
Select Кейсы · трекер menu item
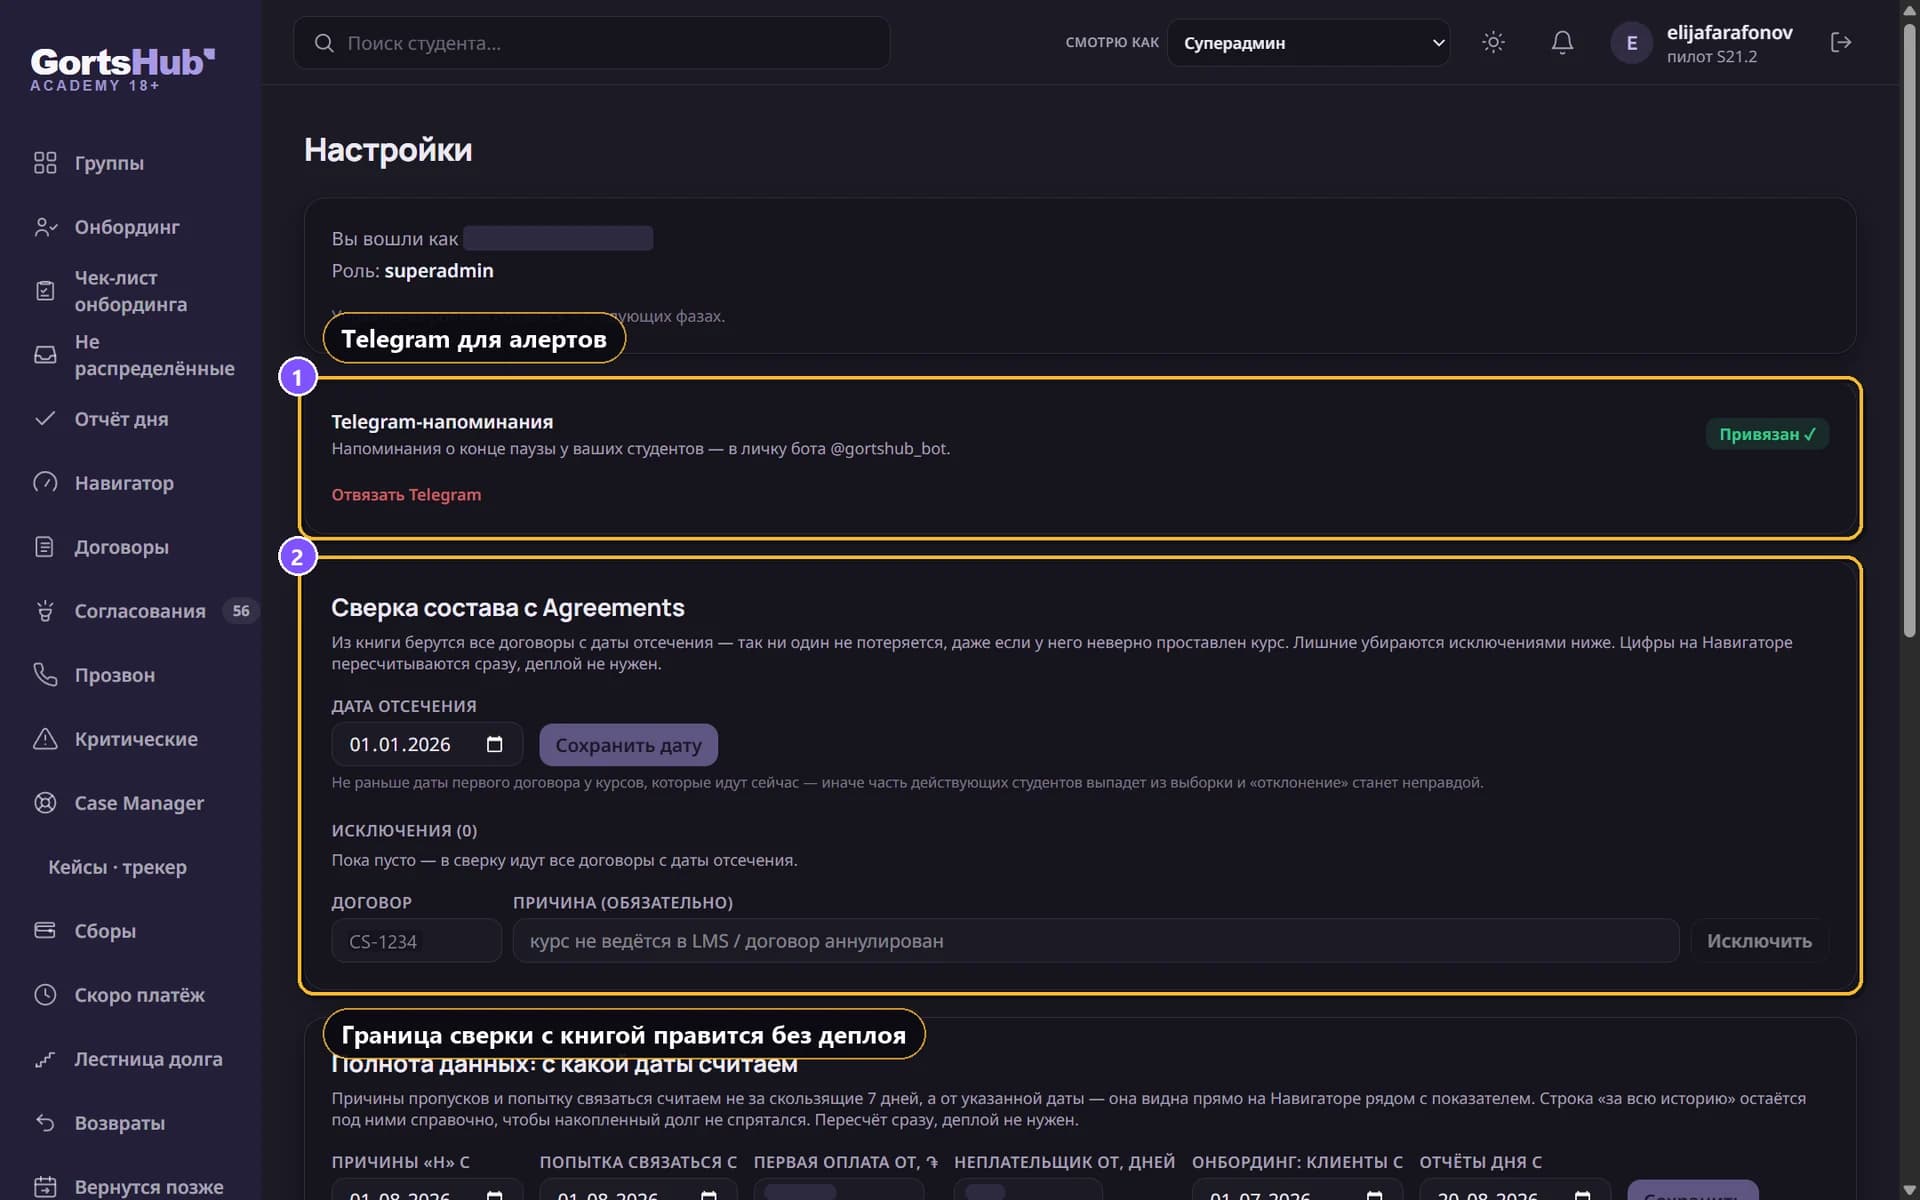pyautogui.click(x=118, y=867)
